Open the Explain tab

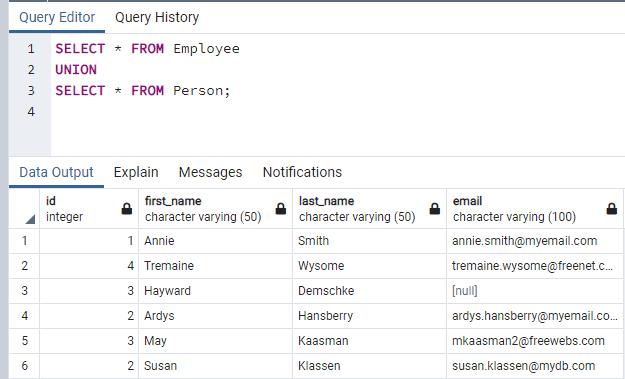pos(136,172)
